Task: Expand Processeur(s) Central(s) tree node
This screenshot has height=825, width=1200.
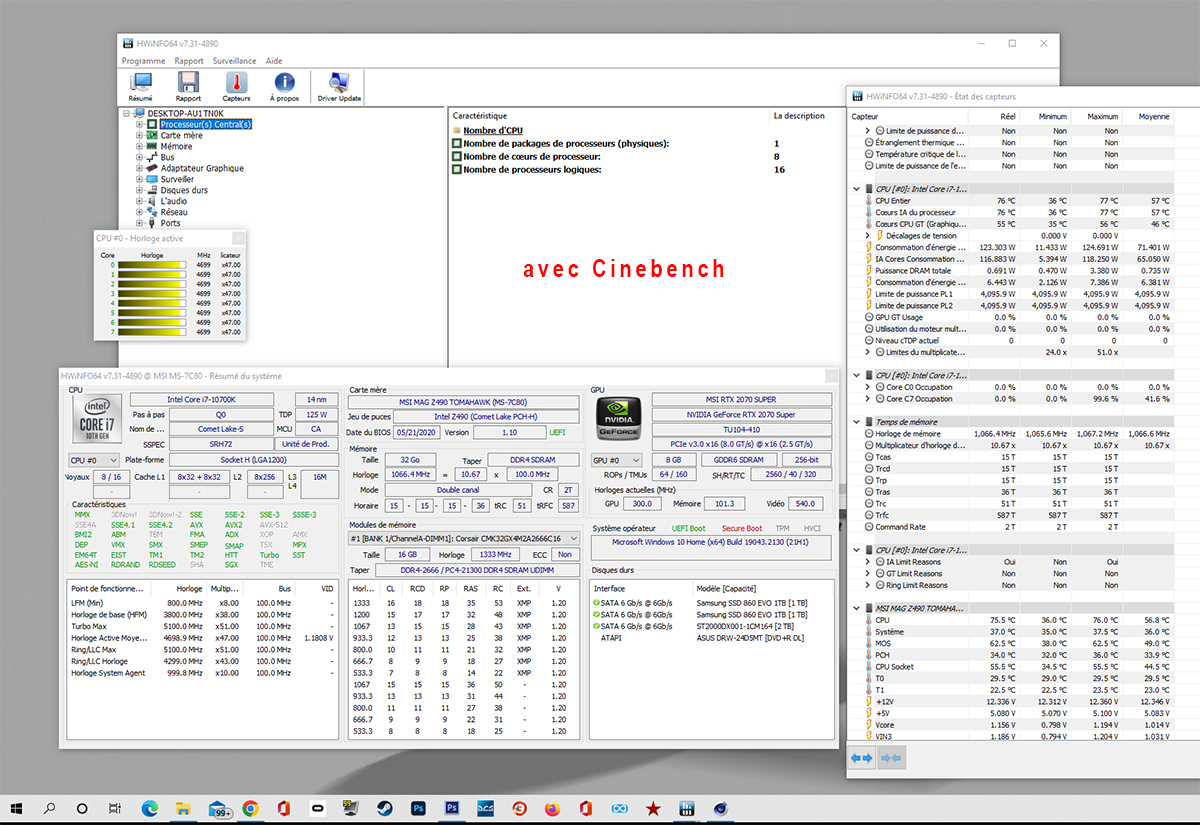Action: [x=140, y=125]
